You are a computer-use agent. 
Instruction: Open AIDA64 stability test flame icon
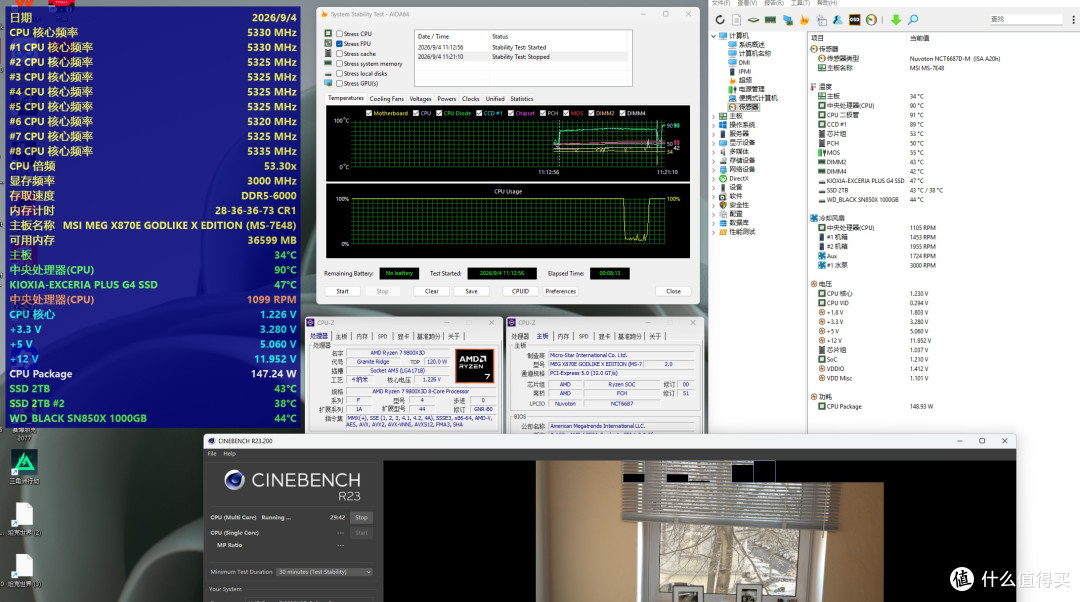[804, 20]
